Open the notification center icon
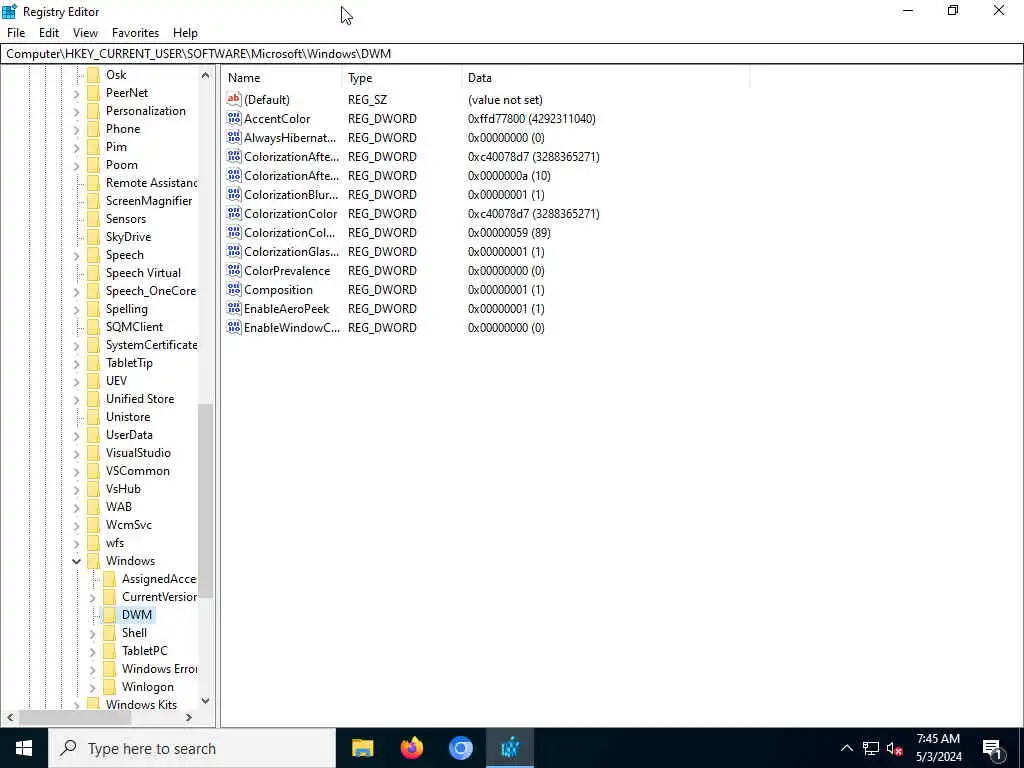 point(992,748)
